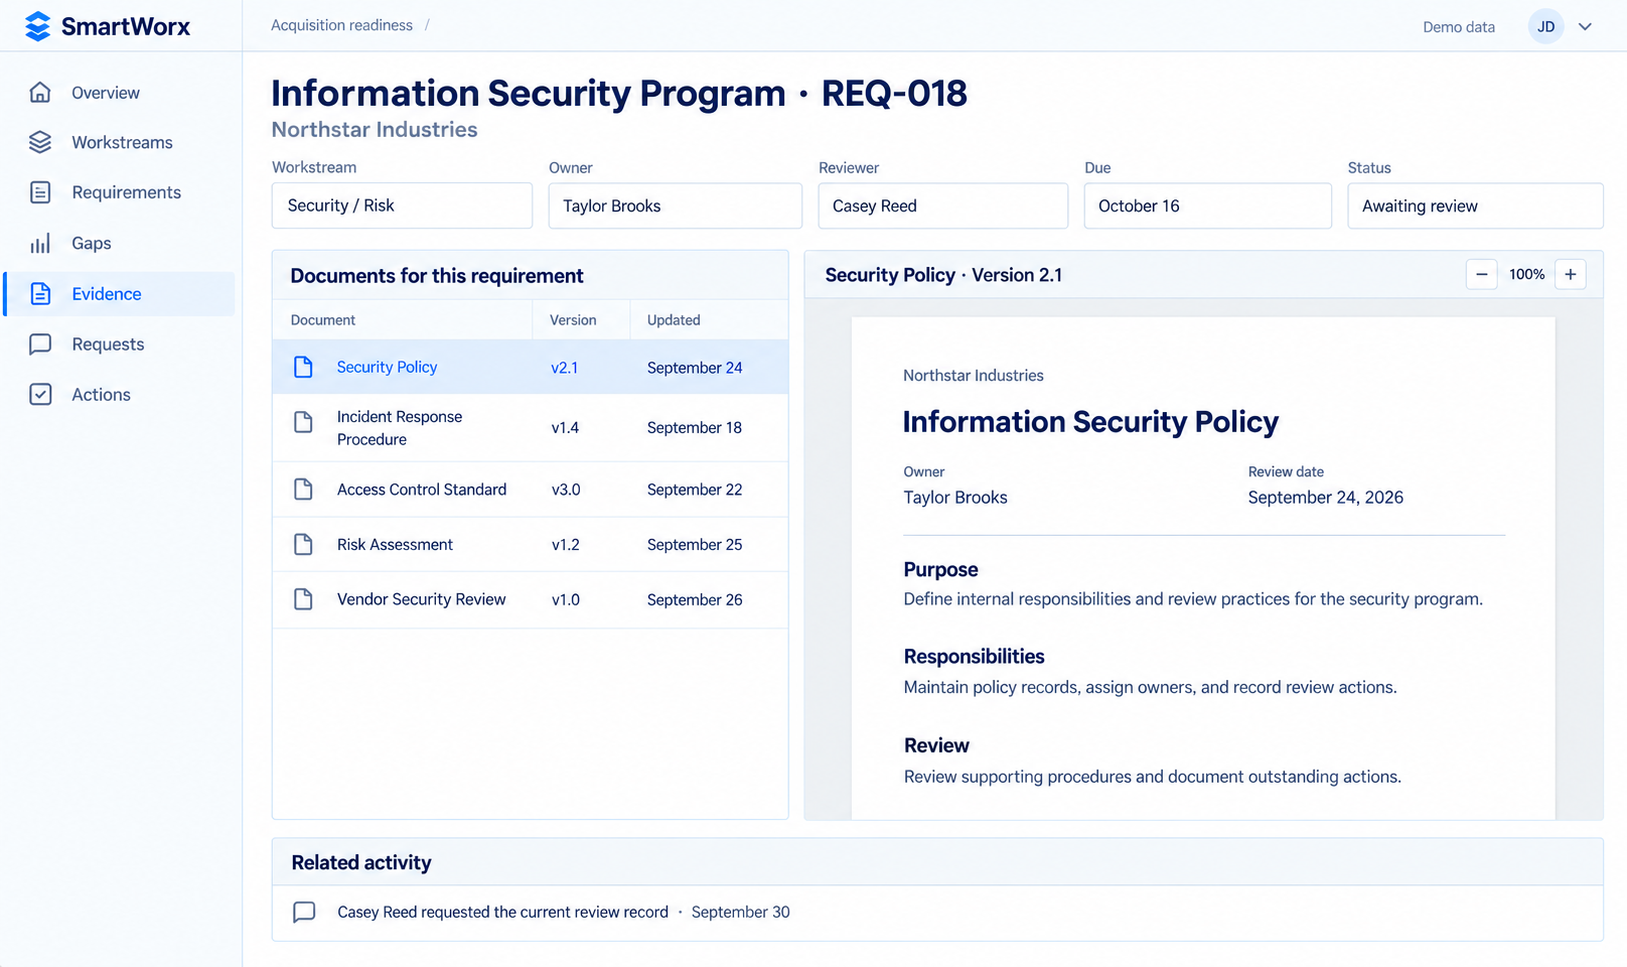Select the Evidence menu item
1627x967 pixels.
click(x=120, y=293)
